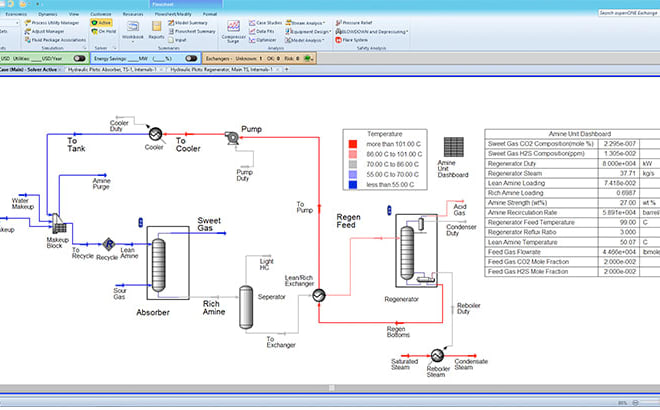
Task: Open the Input summary
Action: click(x=177, y=40)
